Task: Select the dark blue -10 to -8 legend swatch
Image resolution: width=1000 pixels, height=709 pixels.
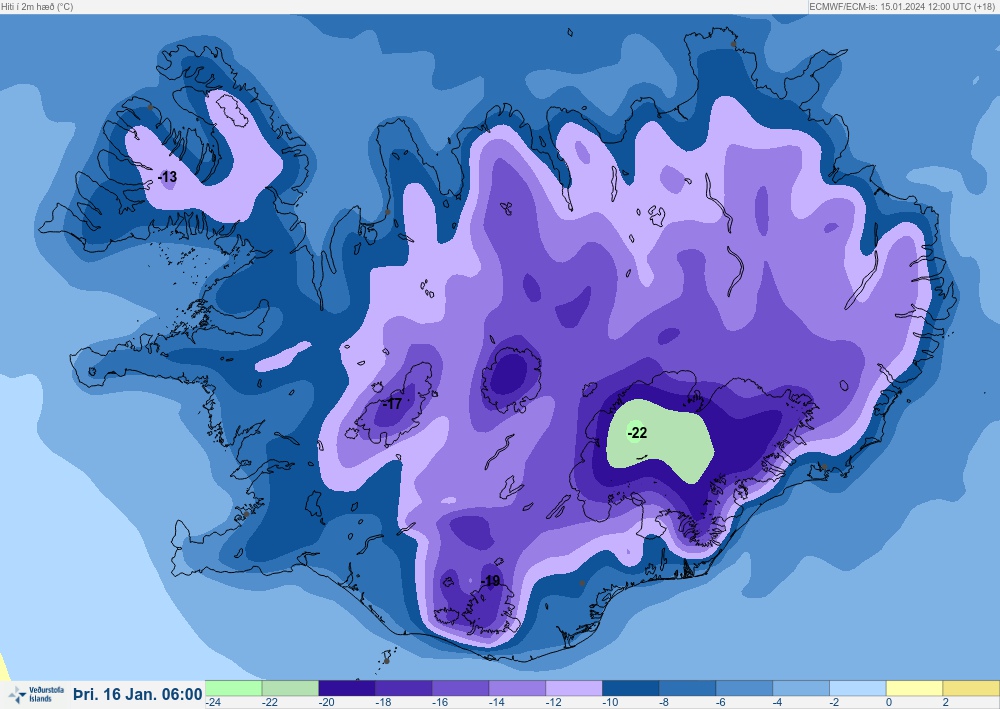Action: 630,688
